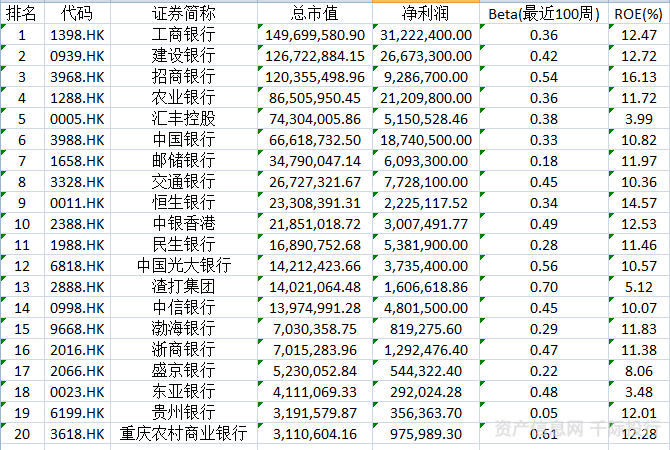Click market value 86,505,950.45
This screenshot has height=450, width=670.
pyautogui.click(x=314, y=97)
